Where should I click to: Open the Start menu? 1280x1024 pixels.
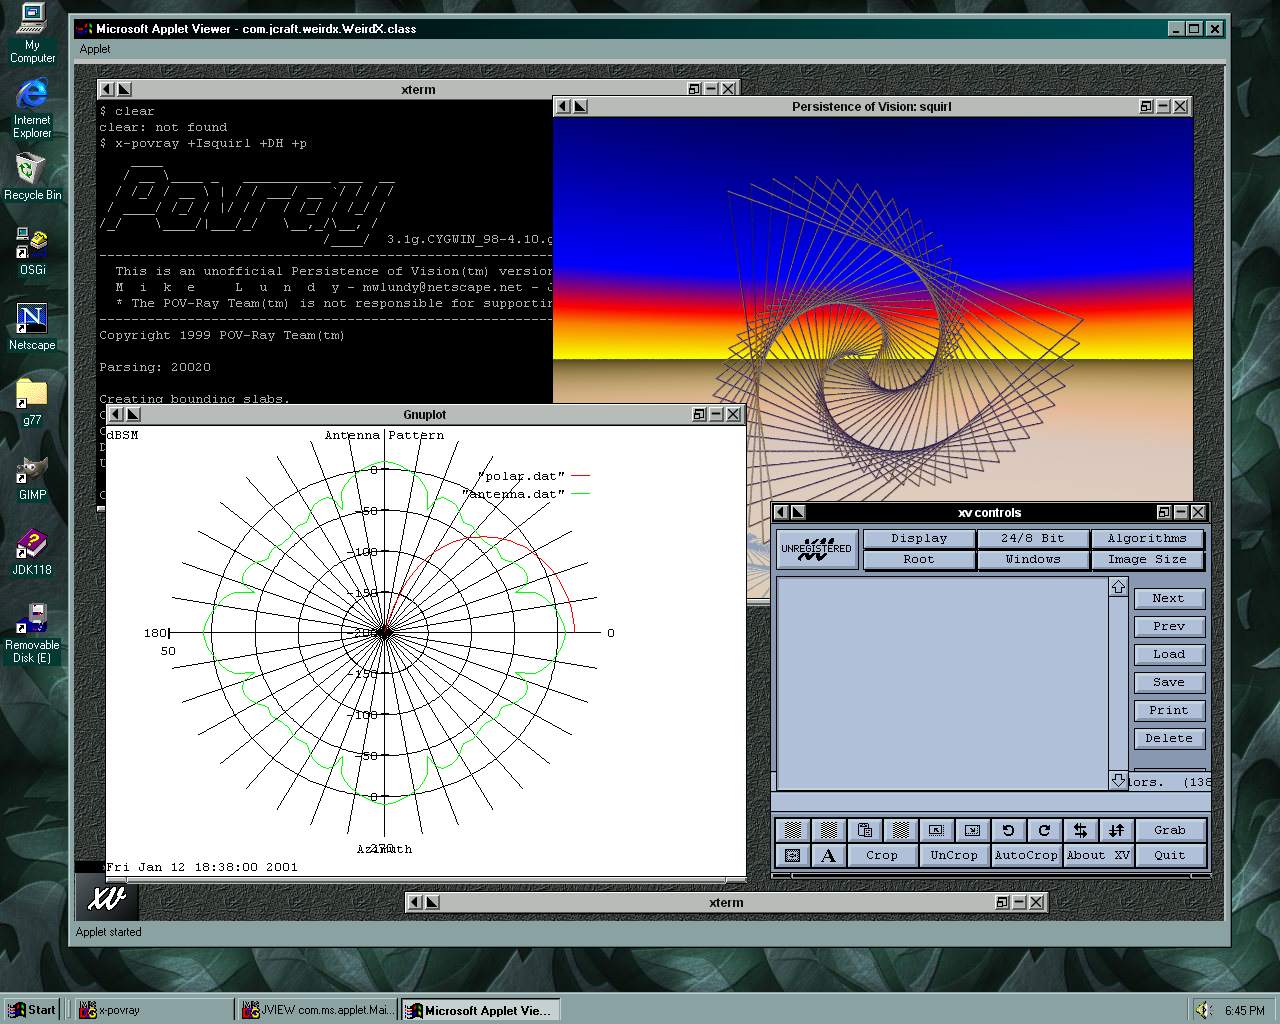(32, 1010)
